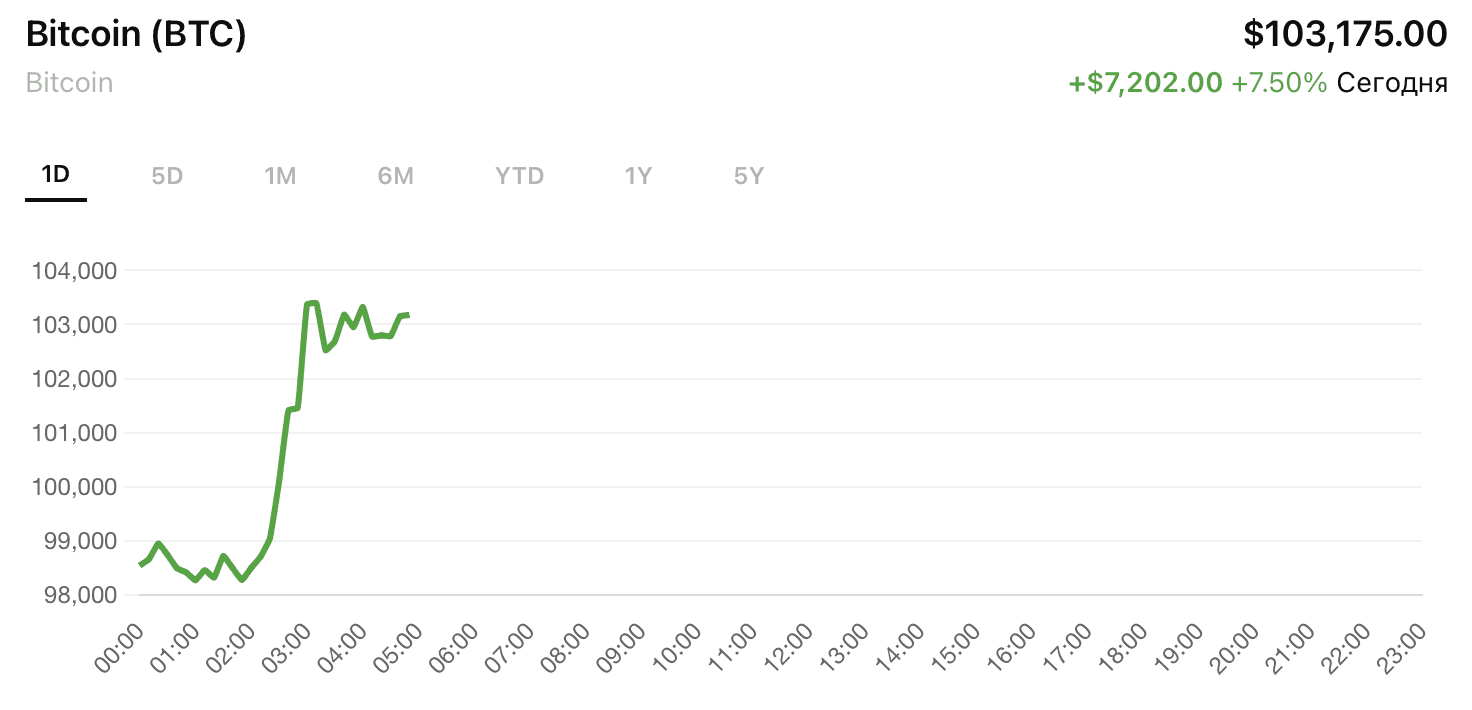Show the 6M chart range
The width and height of the screenshot is (1472, 710).
(395, 177)
